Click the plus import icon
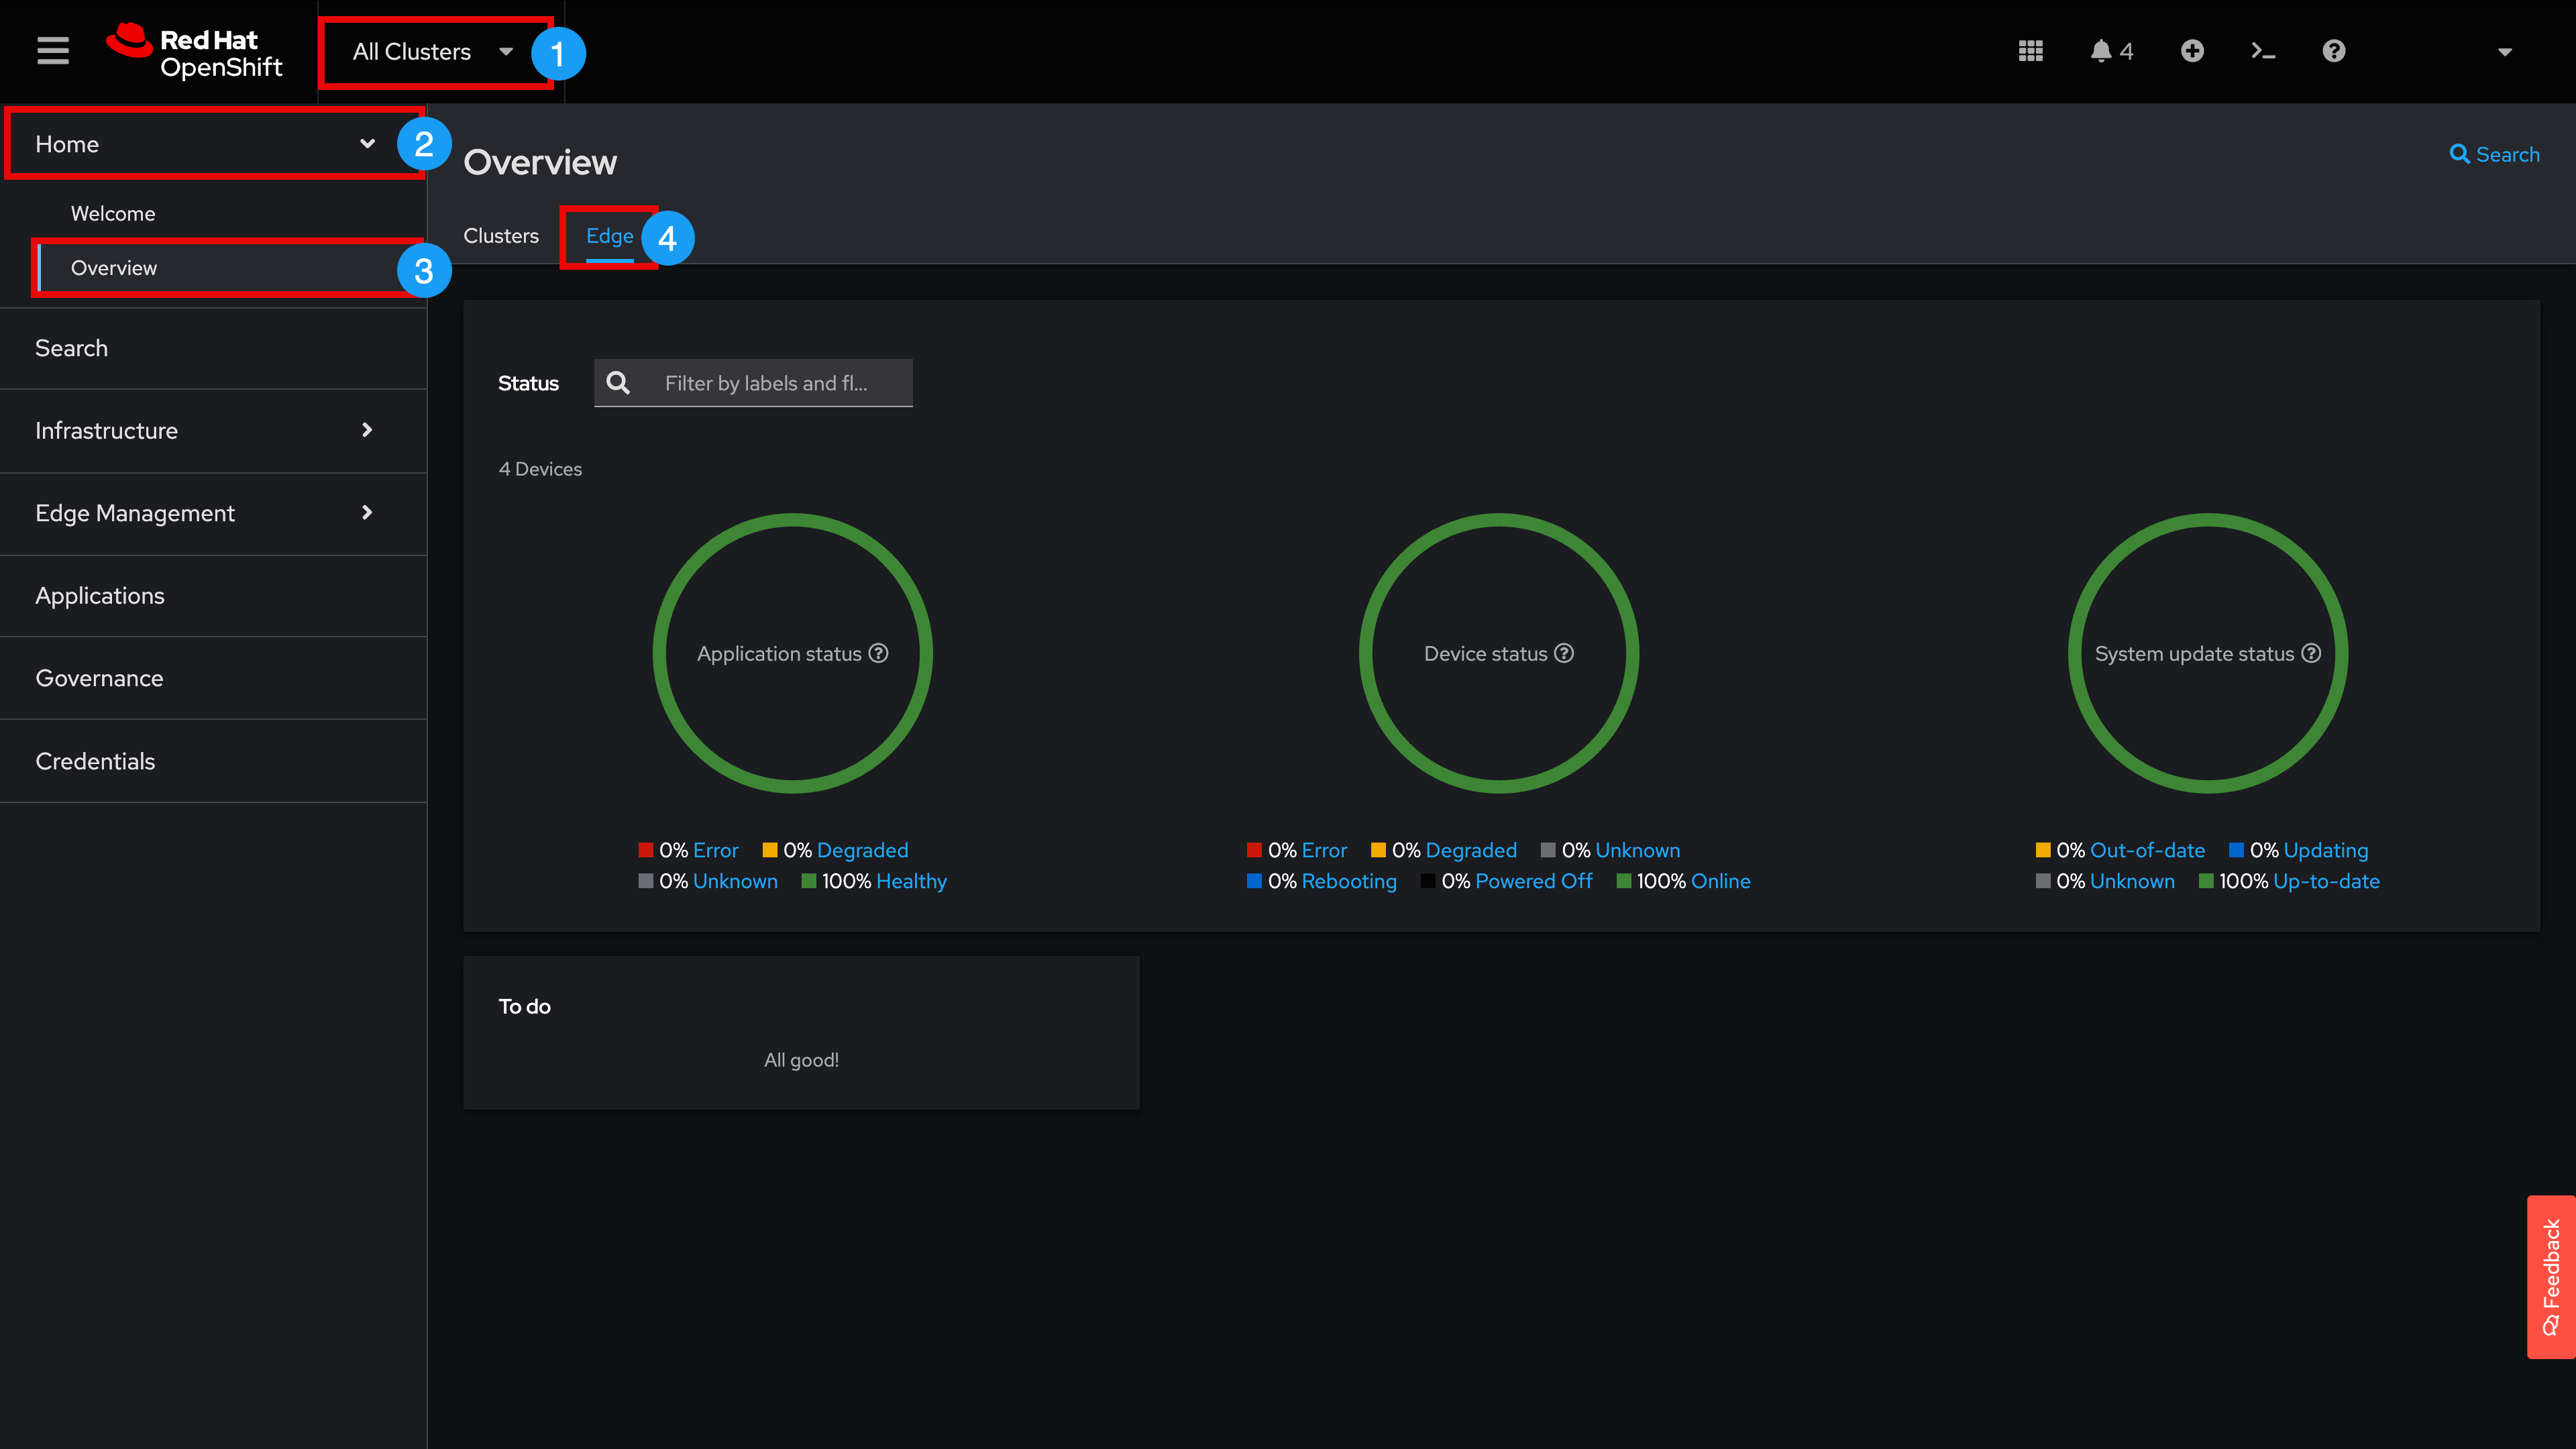This screenshot has width=2576, height=1449. coord(2192,51)
